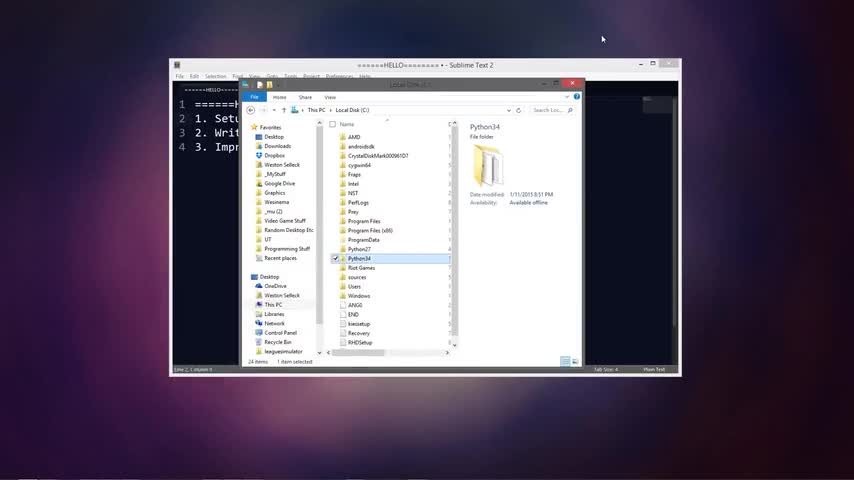
Task: Open Selection menu in Sublime Text
Action: point(215,76)
